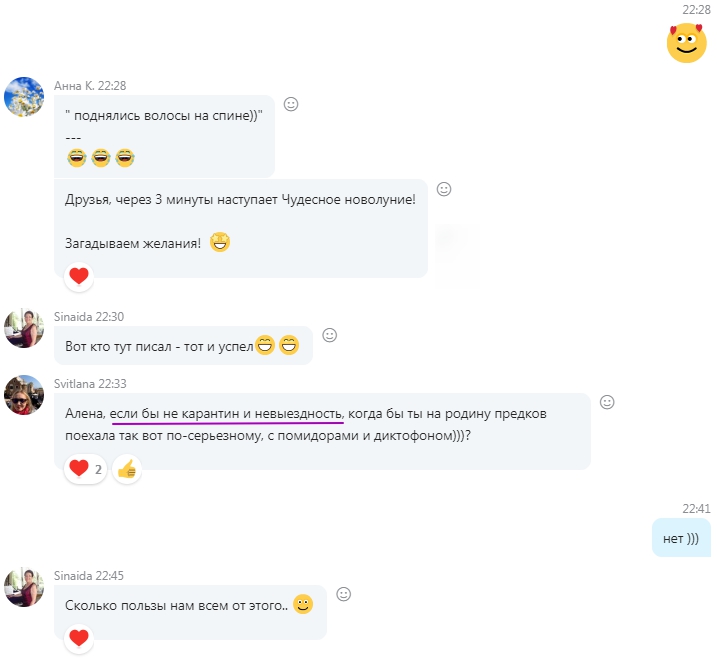Open reaction picker beside "поднялись волосы" message
The image size is (717, 659).
click(291, 104)
